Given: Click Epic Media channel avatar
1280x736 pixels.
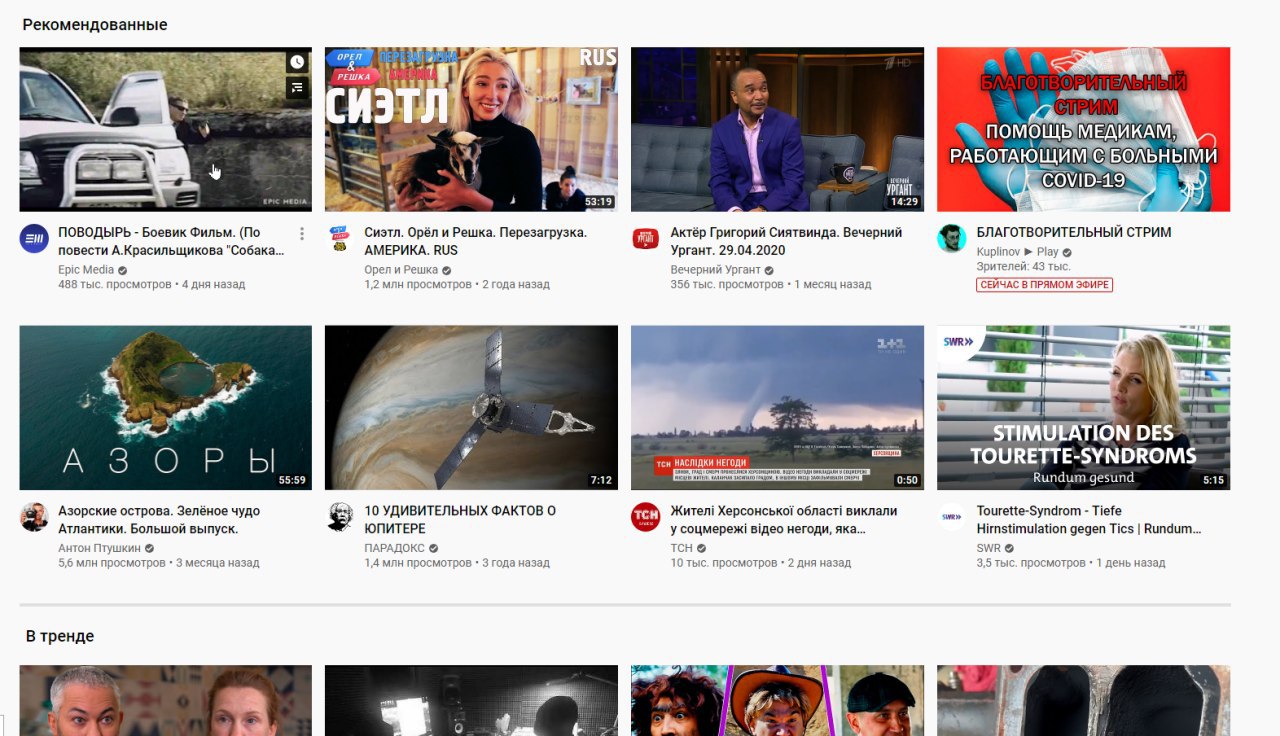Looking at the screenshot, I should pos(34,238).
